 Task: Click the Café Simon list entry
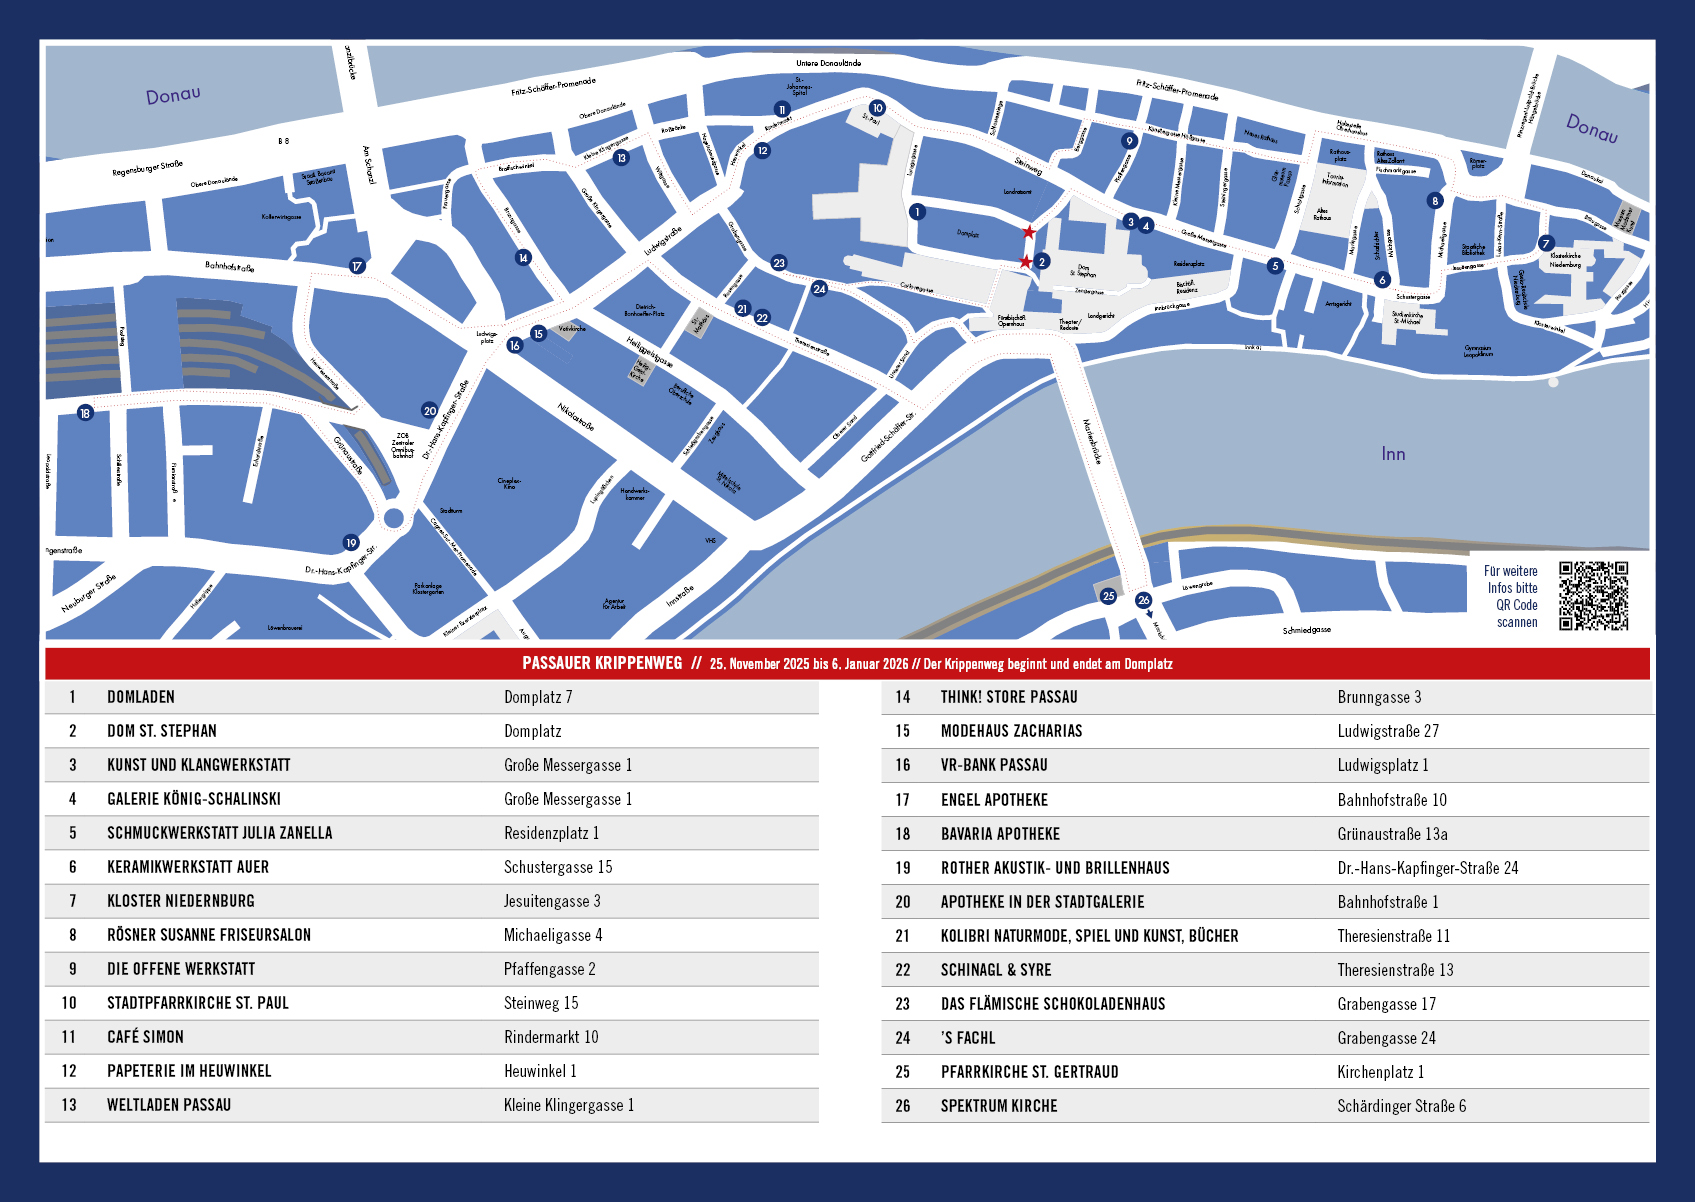(x=146, y=1037)
